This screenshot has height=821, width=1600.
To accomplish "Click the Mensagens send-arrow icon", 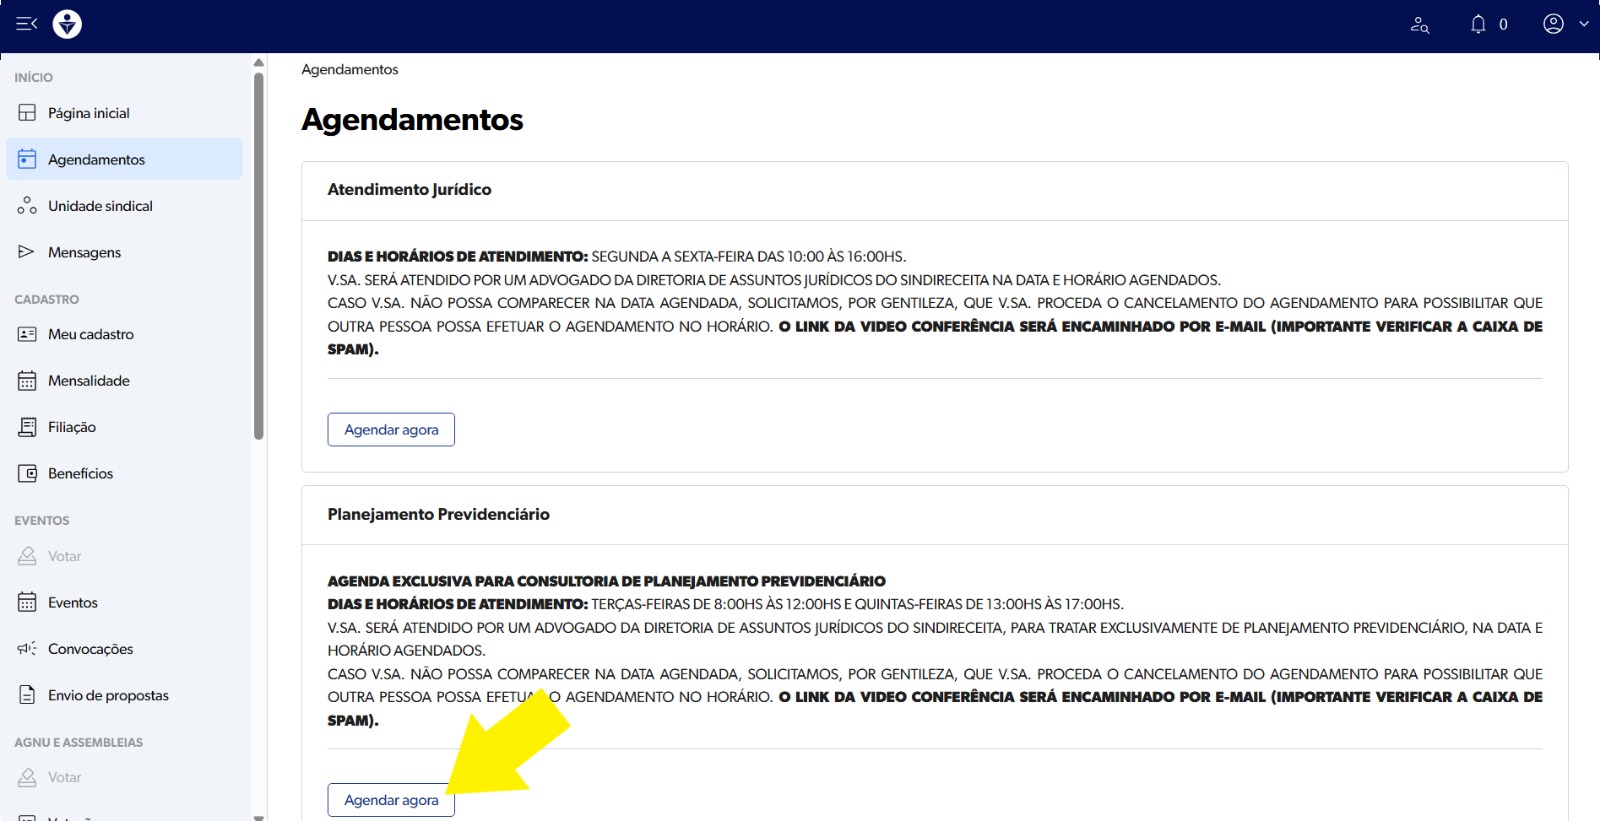I will click(x=27, y=252).
